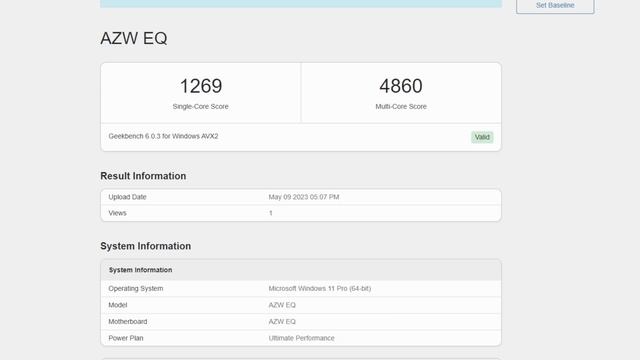This screenshot has height=360, width=640.
Task: Click the Set Baseline button
Action: [555, 6]
